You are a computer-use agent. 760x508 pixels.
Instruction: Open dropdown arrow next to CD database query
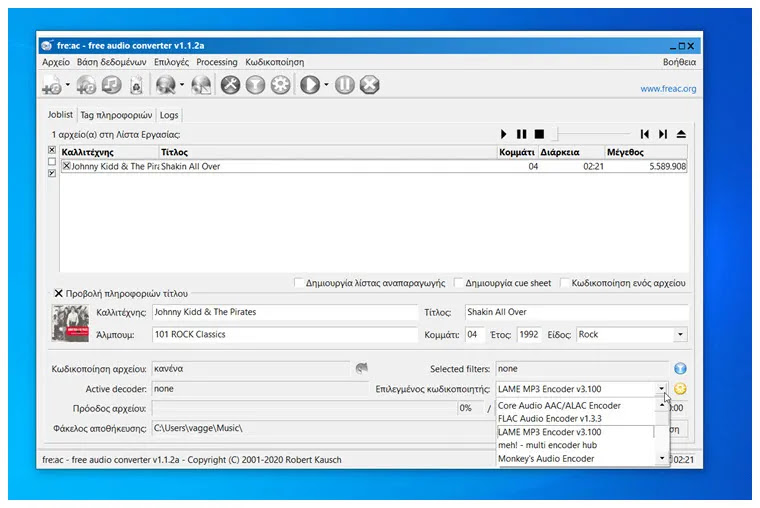pos(182,85)
